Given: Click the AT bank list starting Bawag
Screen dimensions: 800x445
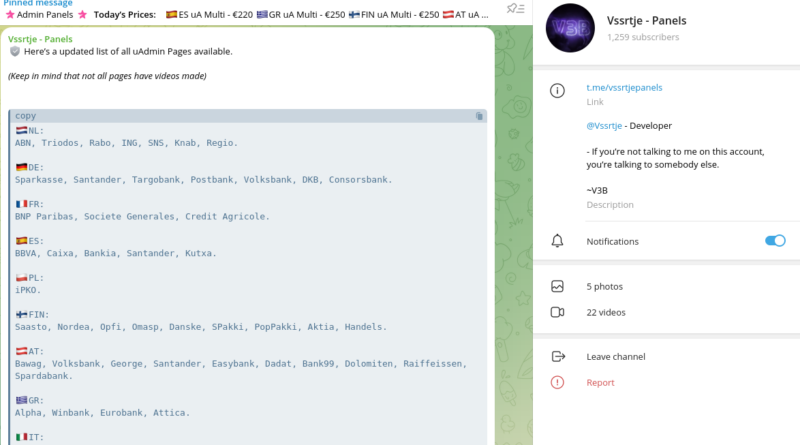Looking at the screenshot, I should tap(241, 369).
